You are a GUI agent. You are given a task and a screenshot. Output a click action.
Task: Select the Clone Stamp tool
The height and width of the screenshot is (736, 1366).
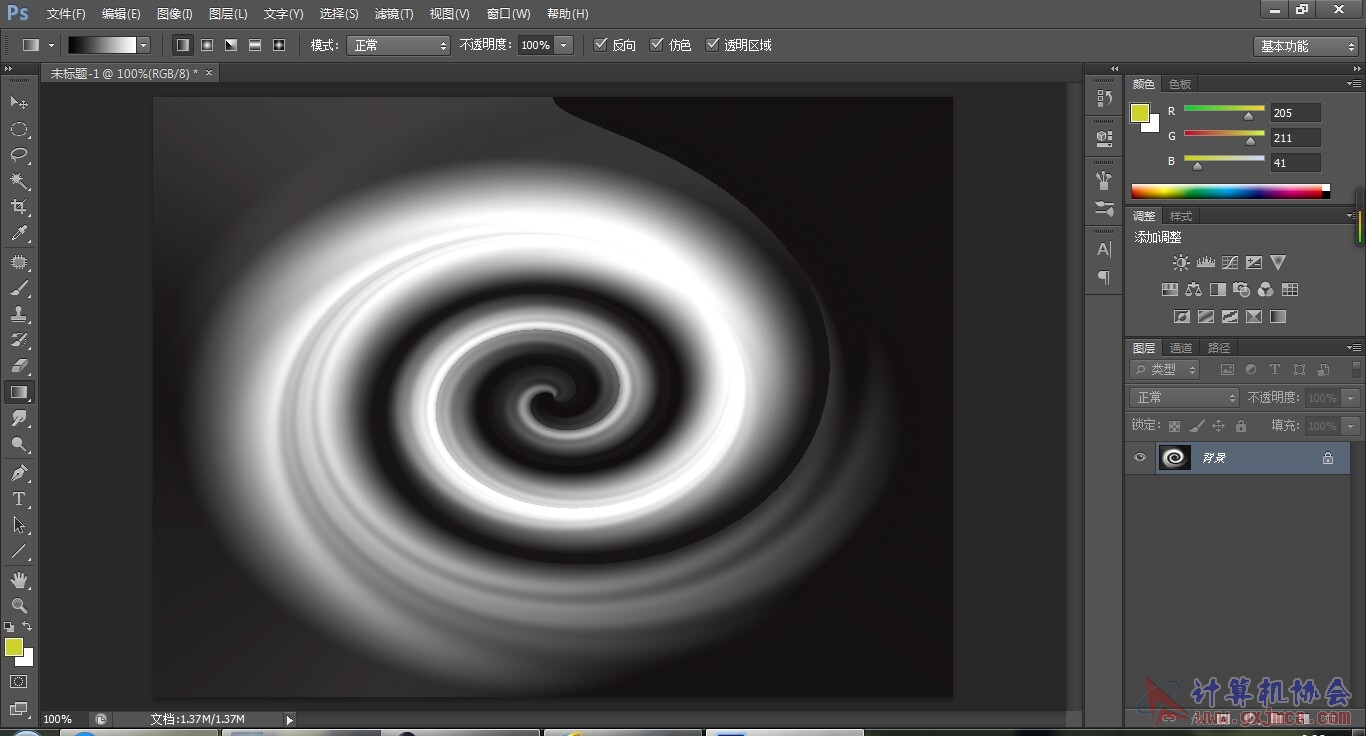[19, 315]
